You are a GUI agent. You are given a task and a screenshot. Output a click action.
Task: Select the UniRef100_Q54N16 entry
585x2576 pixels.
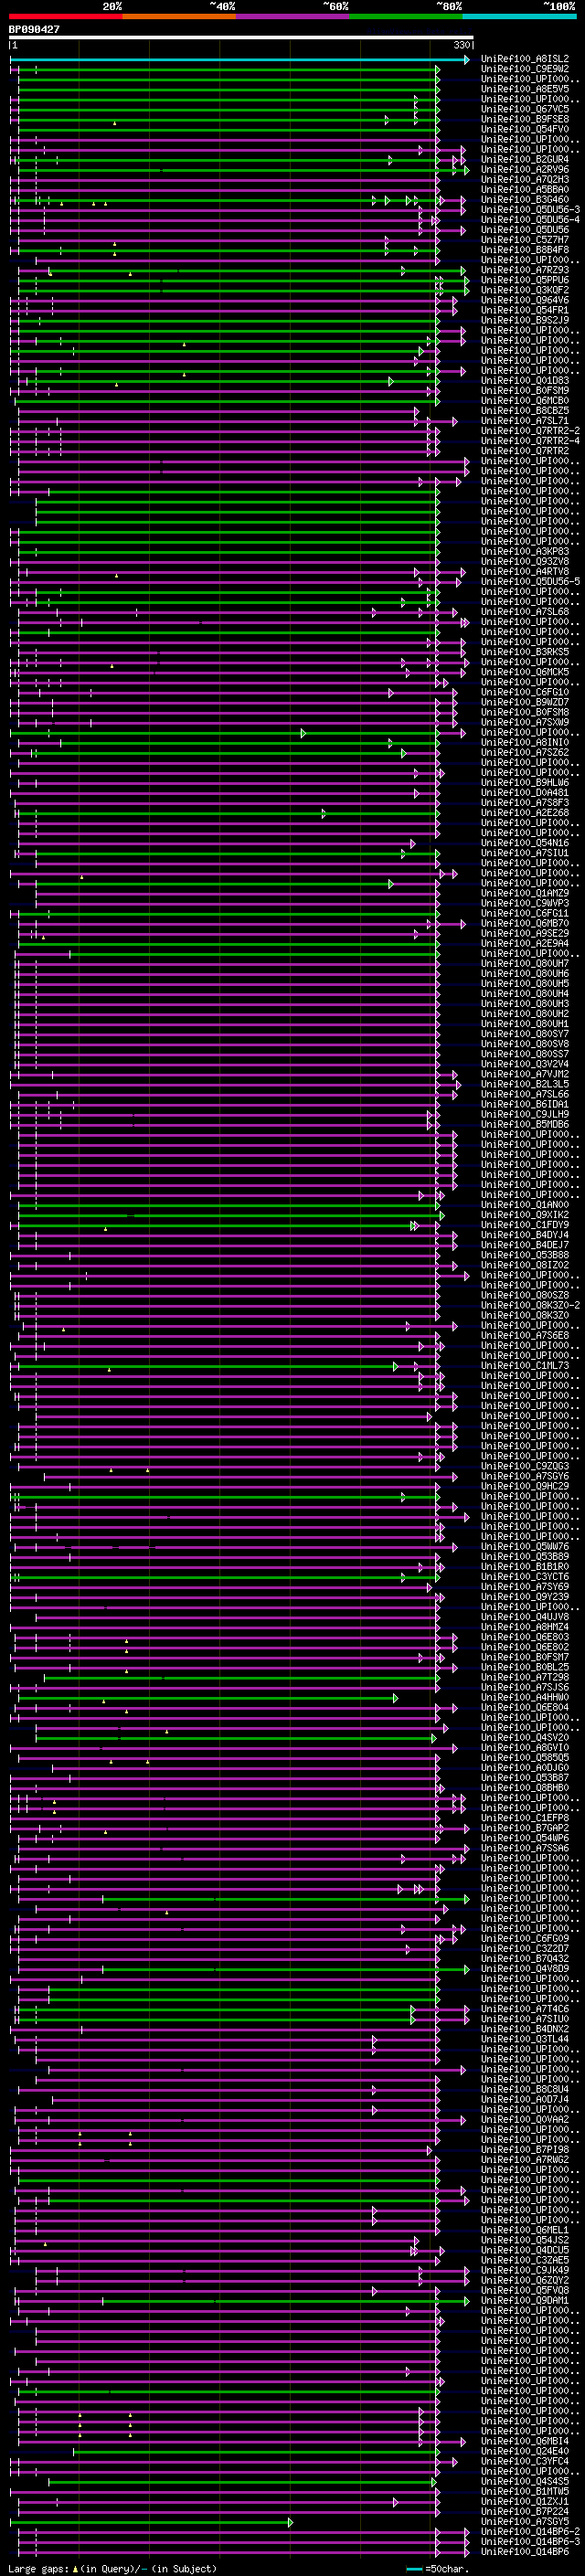coord(525,843)
